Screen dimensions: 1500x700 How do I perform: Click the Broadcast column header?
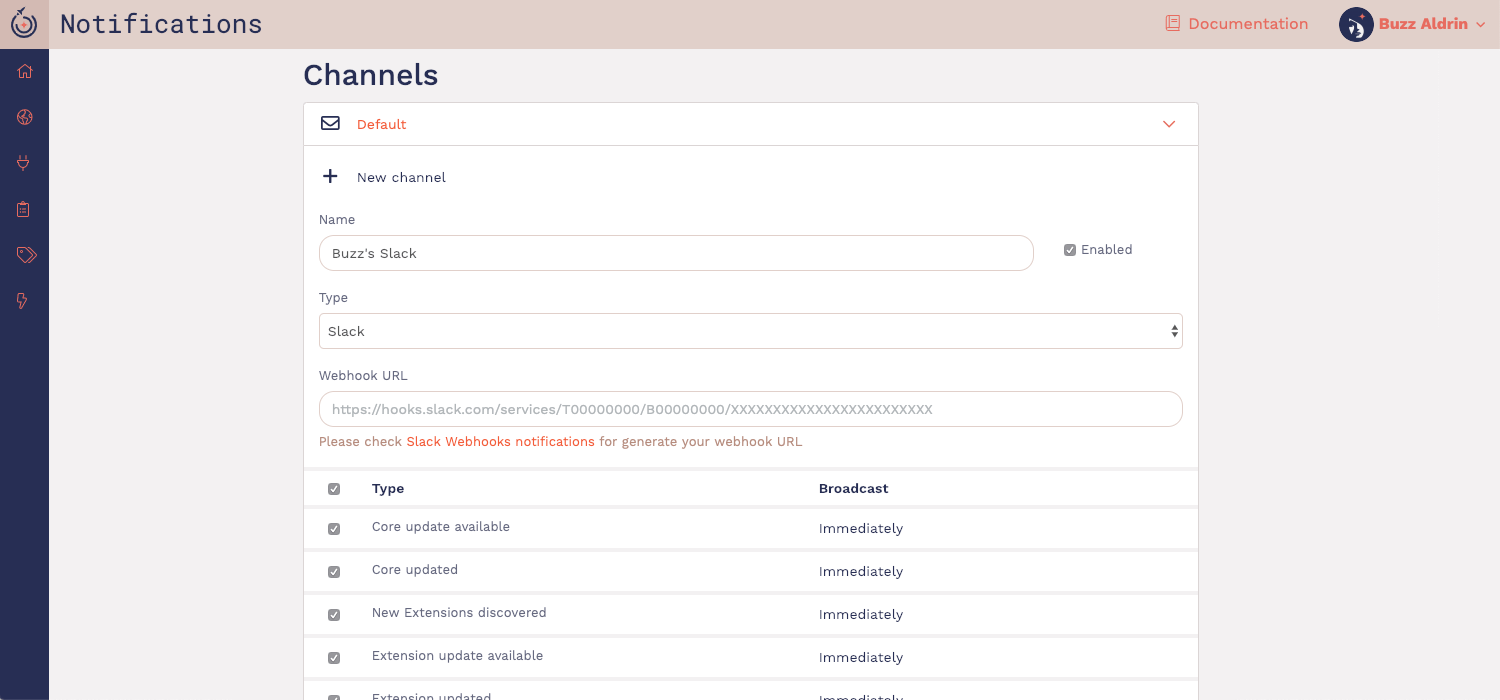pyautogui.click(x=854, y=489)
